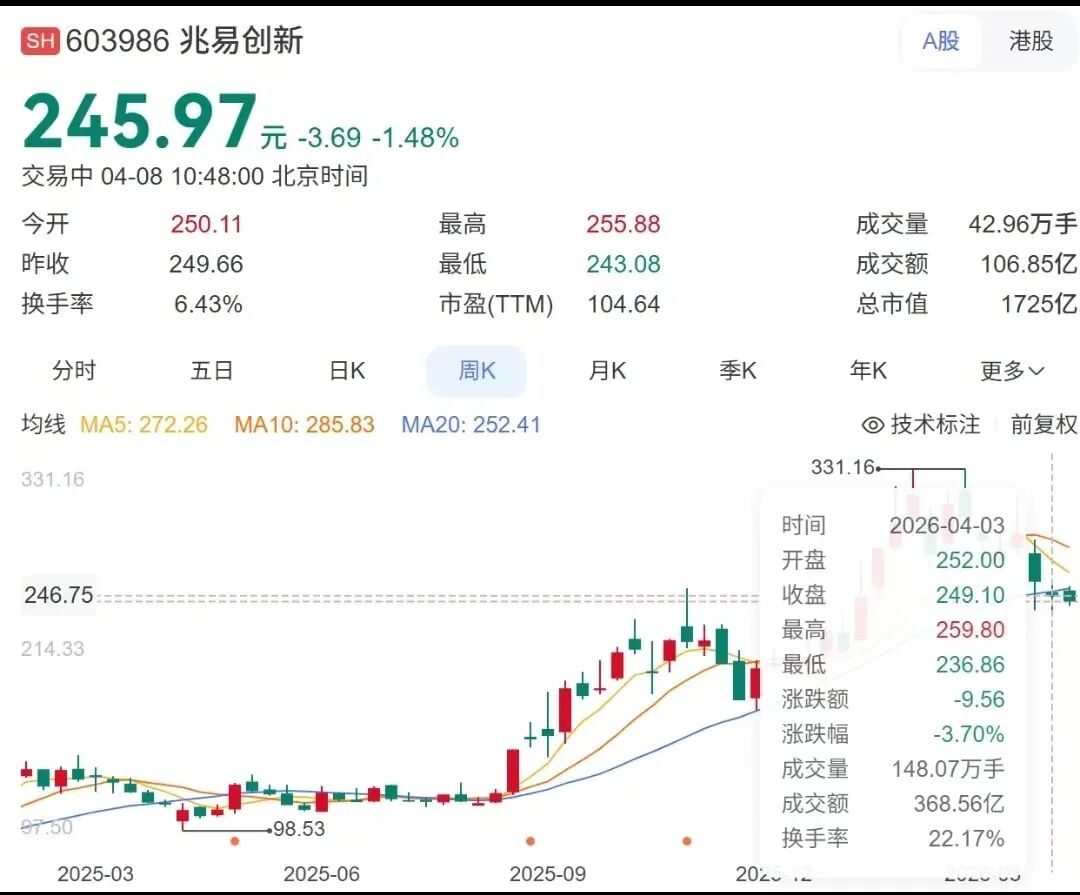The image size is (1080, 895).
Task: Select the 周K weekly chart tab
Action: pos(477,371)
